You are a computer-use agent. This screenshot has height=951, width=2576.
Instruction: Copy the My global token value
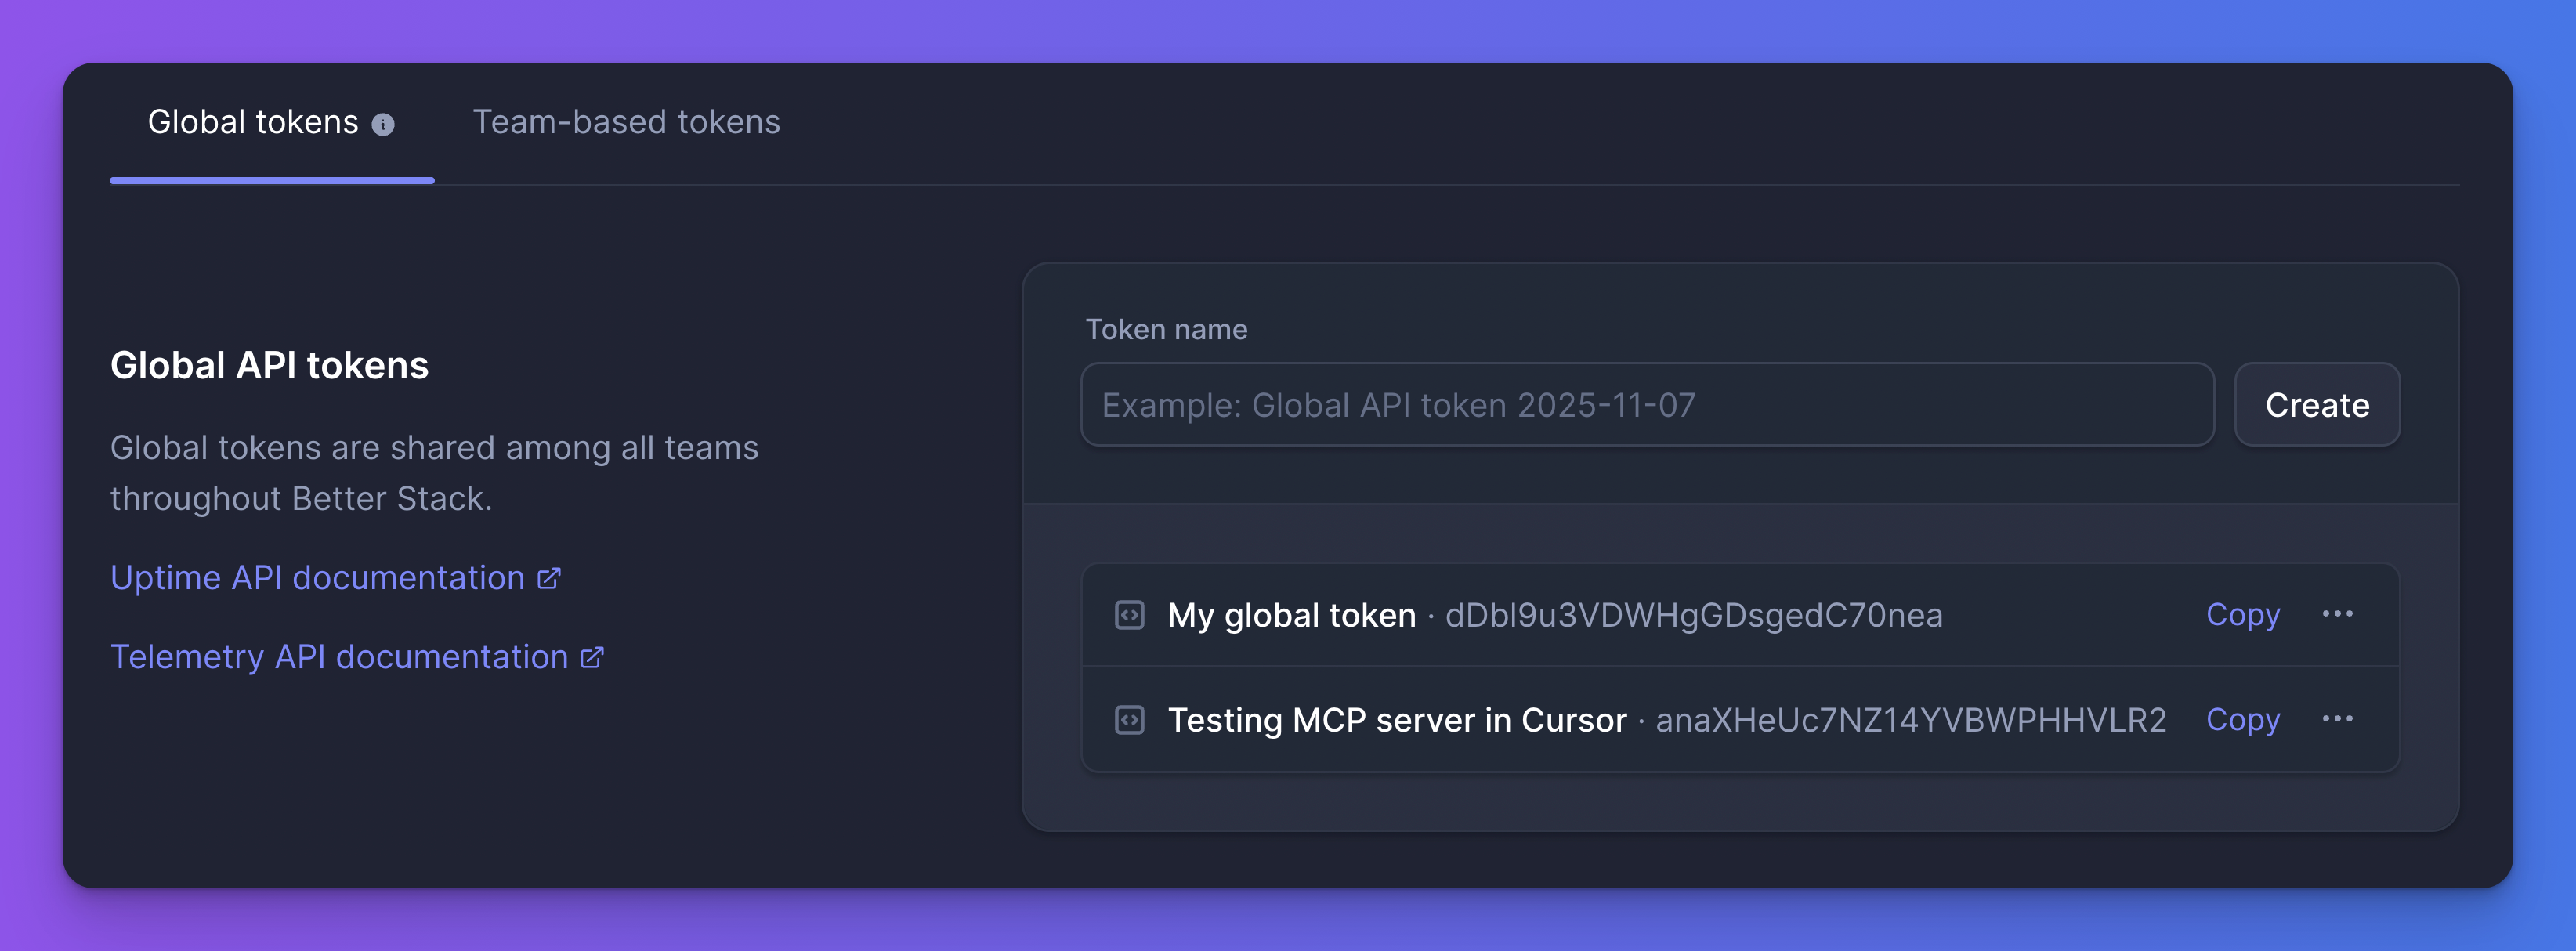[x=2242, y=615]
